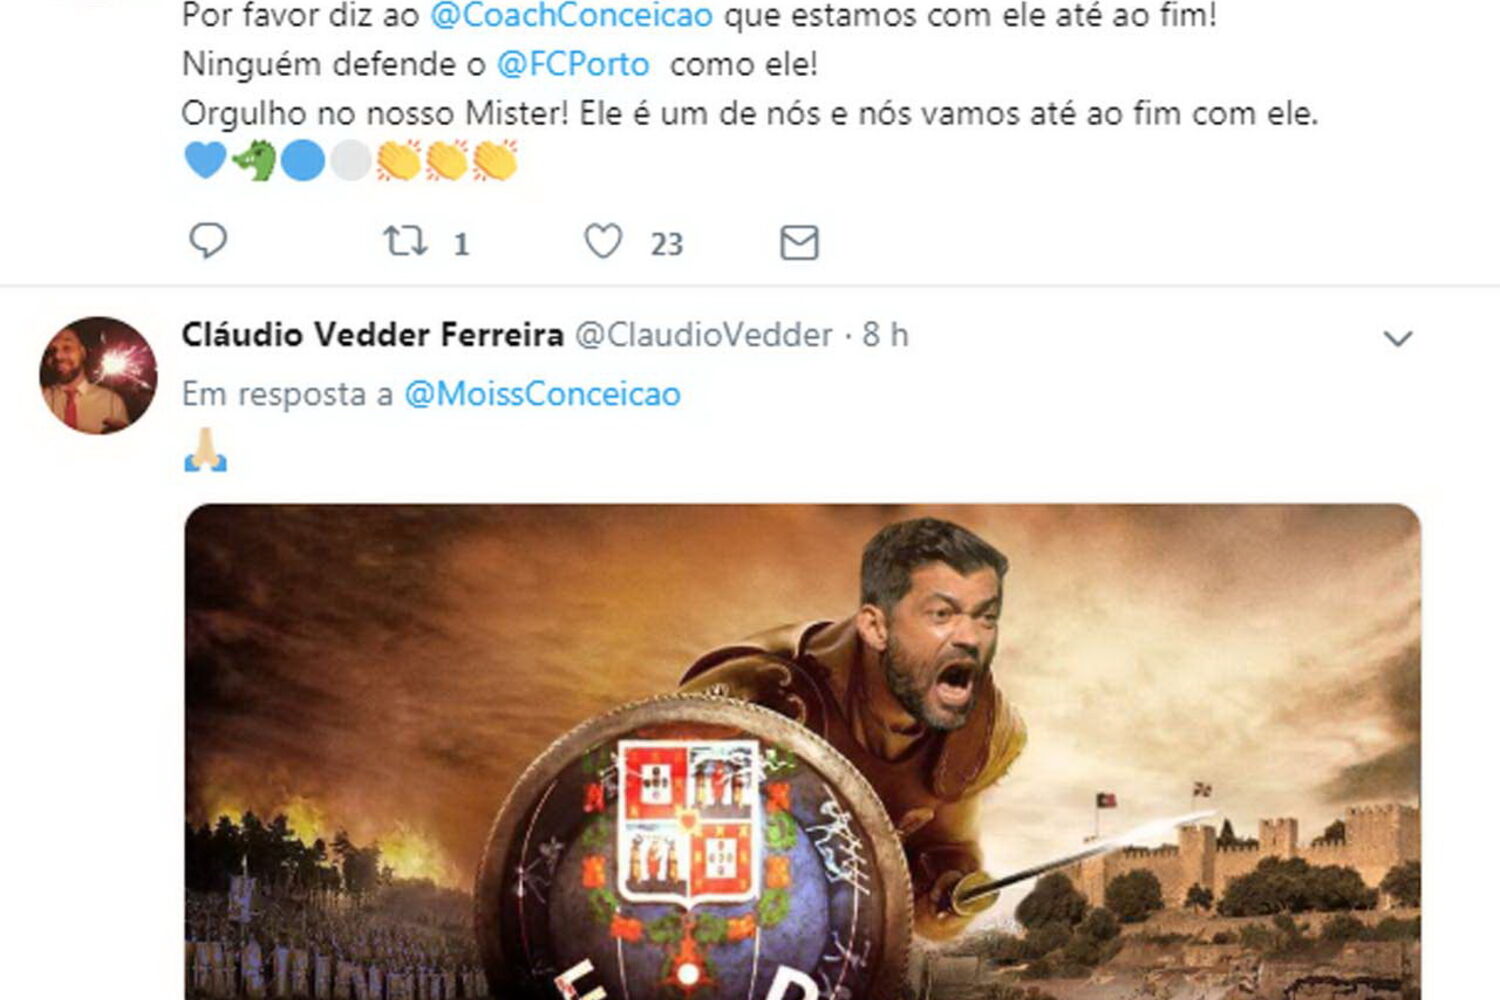Open the @CoachConceicao mention
The width and height of the screenshot is (1500, 1000).
[571, 15]
